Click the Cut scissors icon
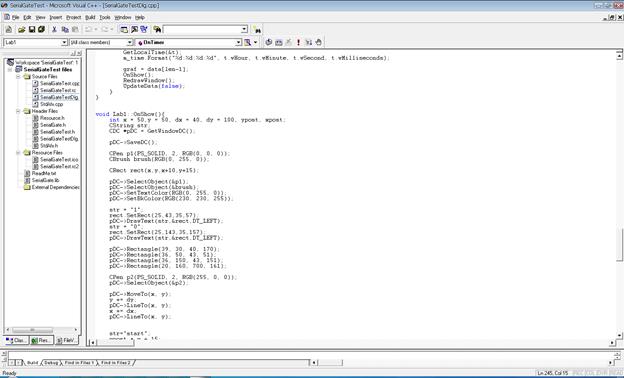 (x=55, y=29)
